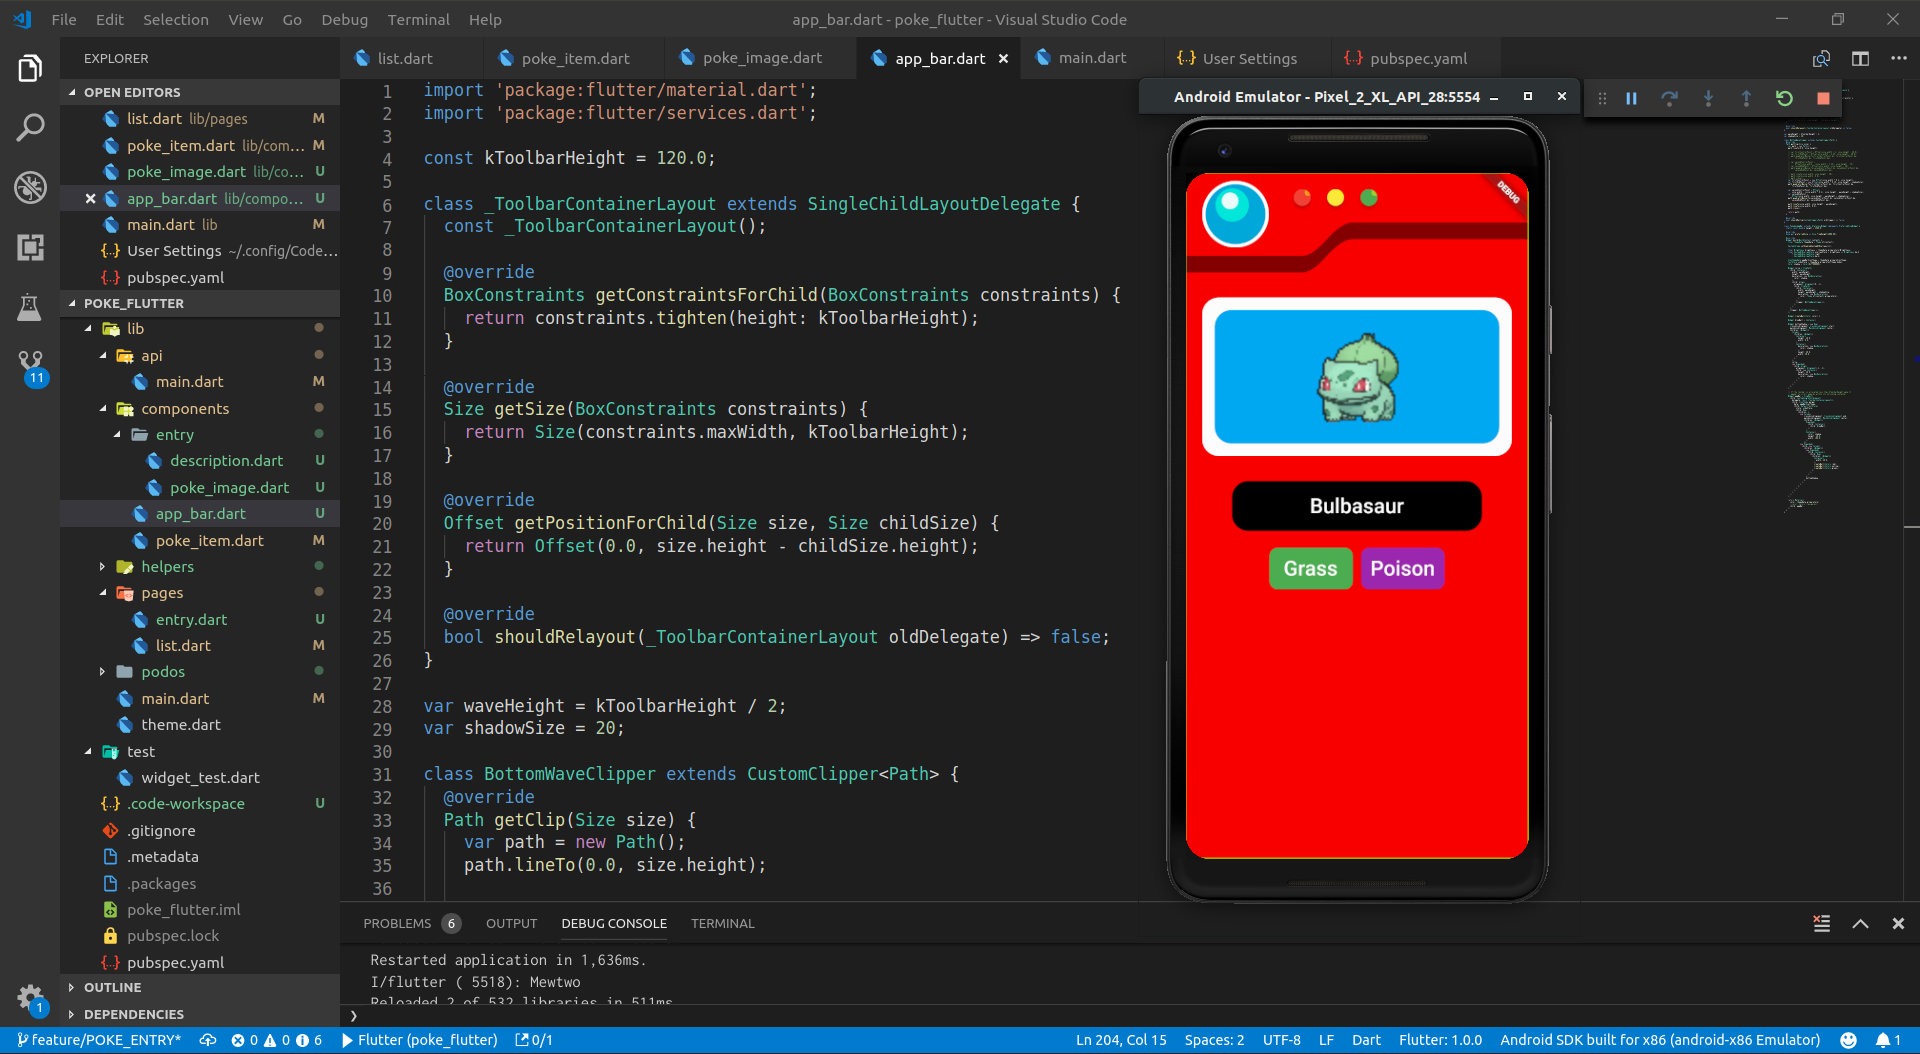Maximize the bottom panel with chevron
1920x1054 pixels.
tap(1860, 924)
